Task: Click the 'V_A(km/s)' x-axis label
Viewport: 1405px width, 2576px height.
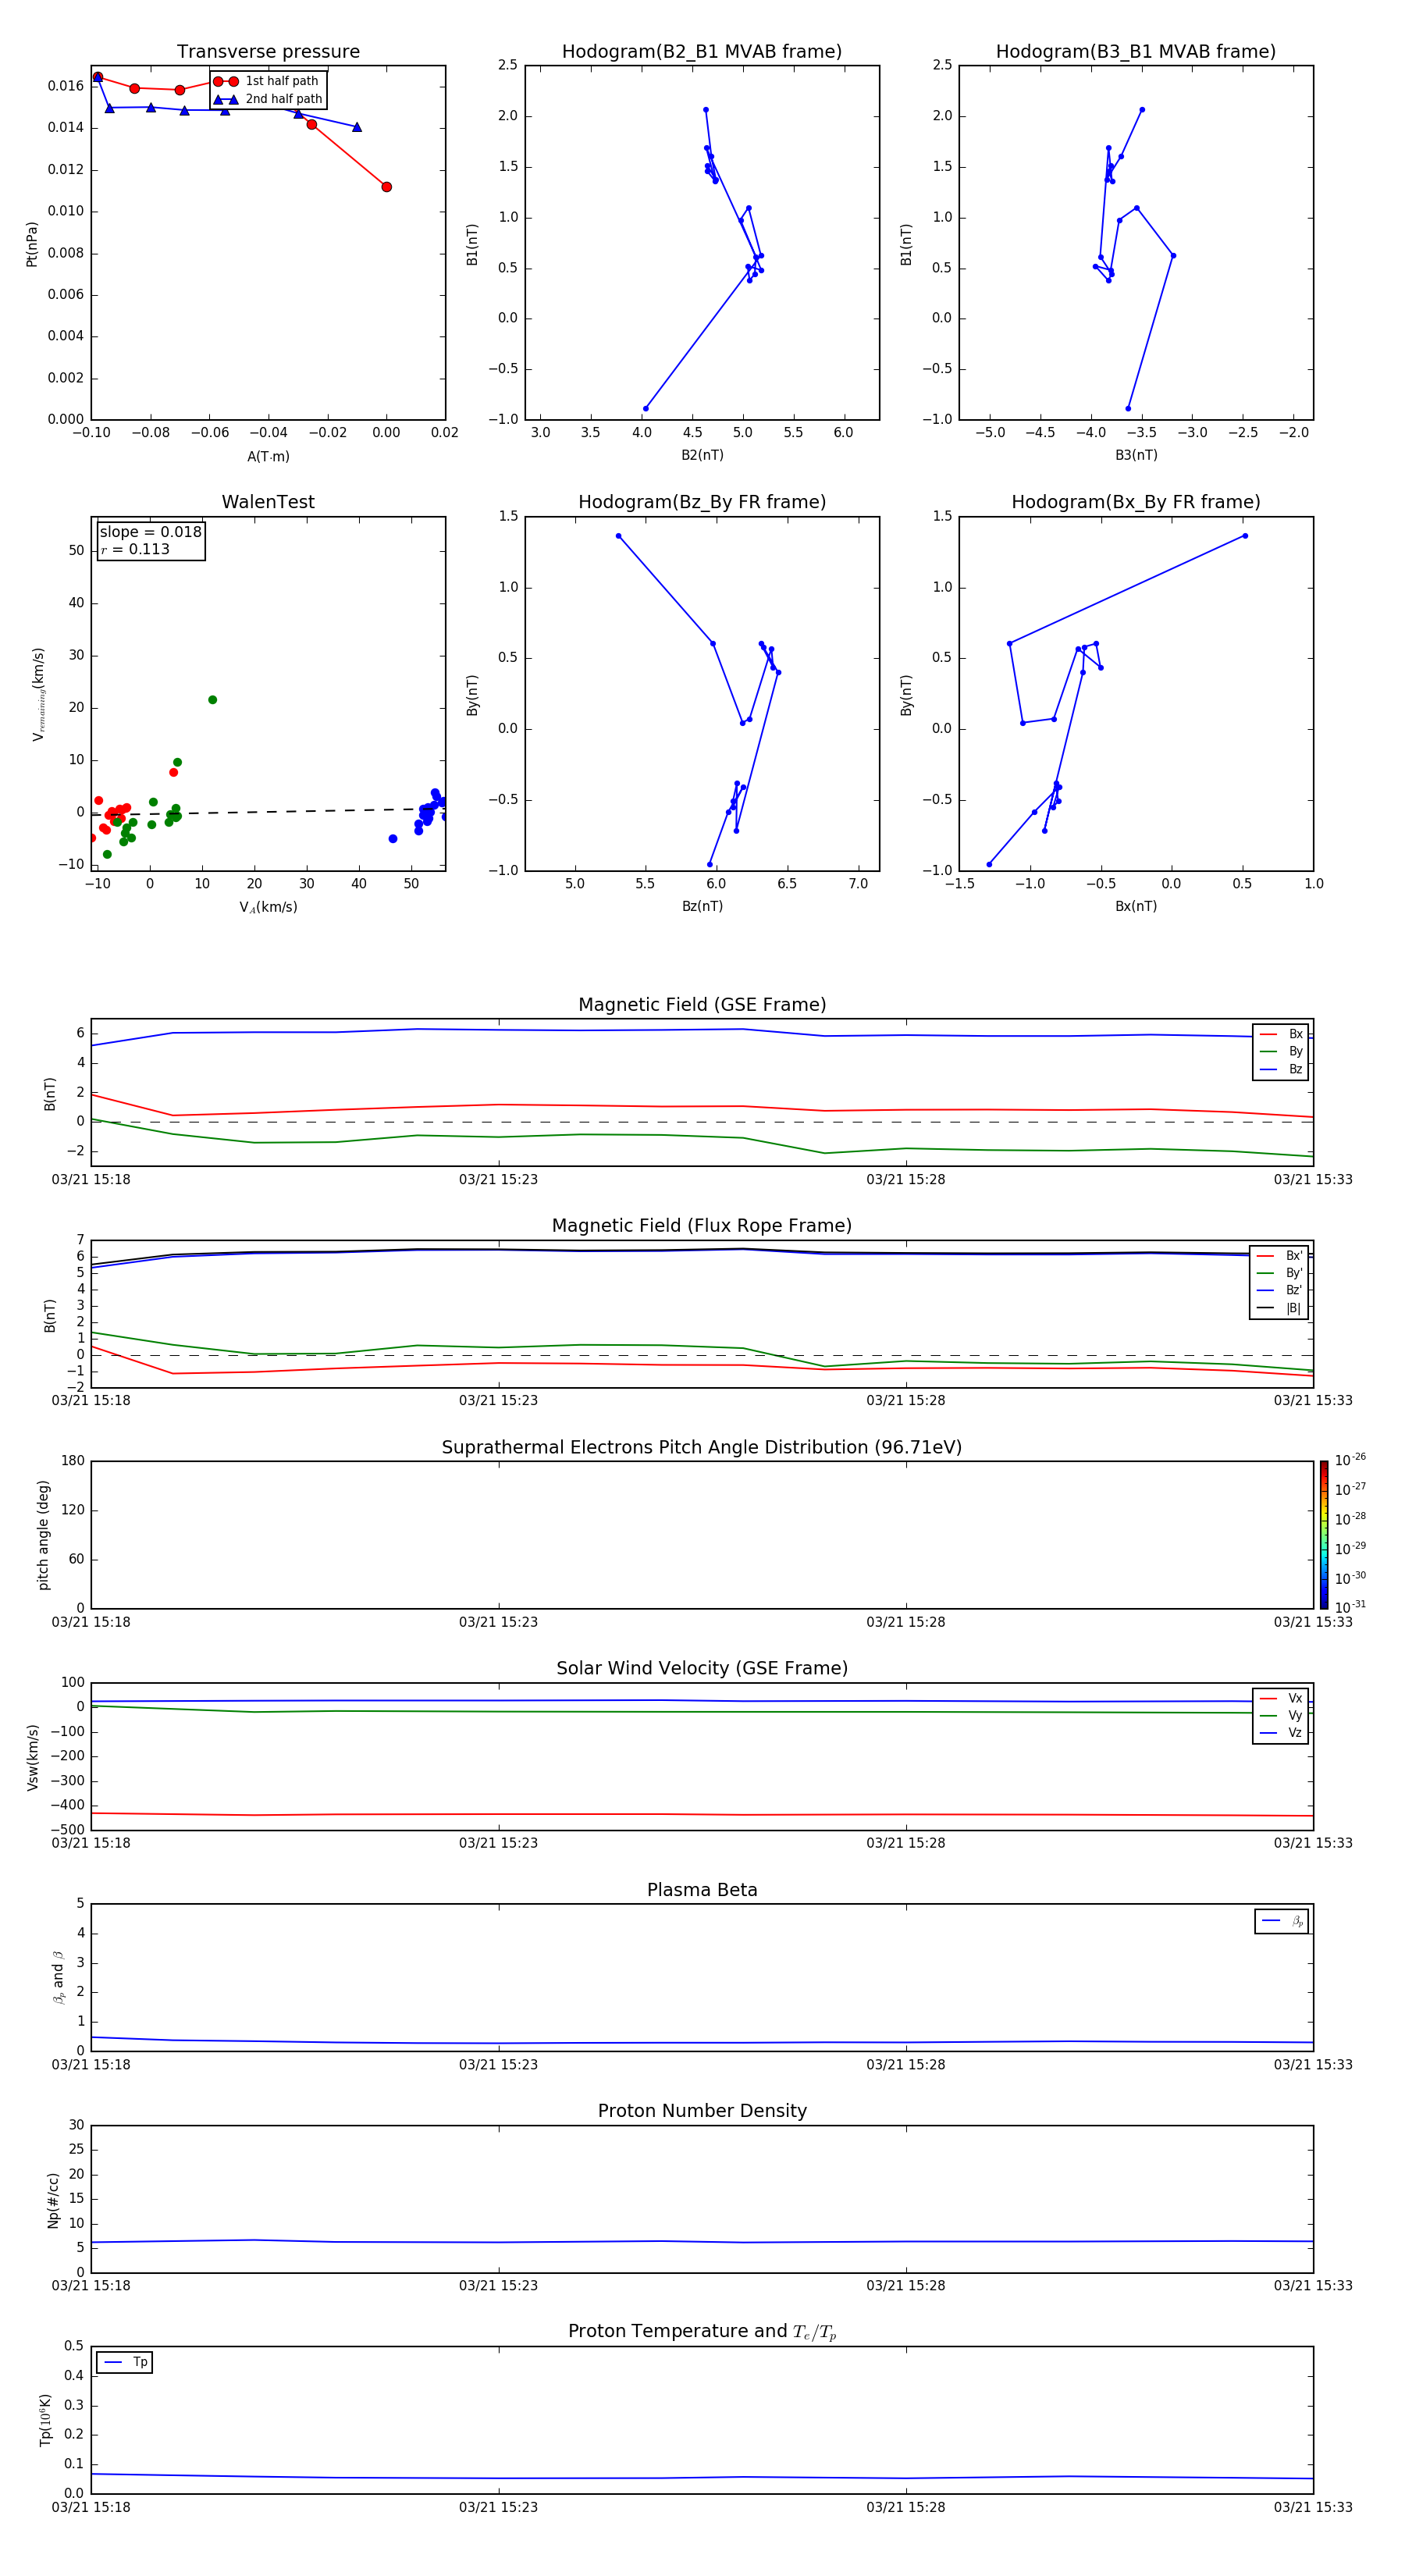Action: tap(268, 907)
